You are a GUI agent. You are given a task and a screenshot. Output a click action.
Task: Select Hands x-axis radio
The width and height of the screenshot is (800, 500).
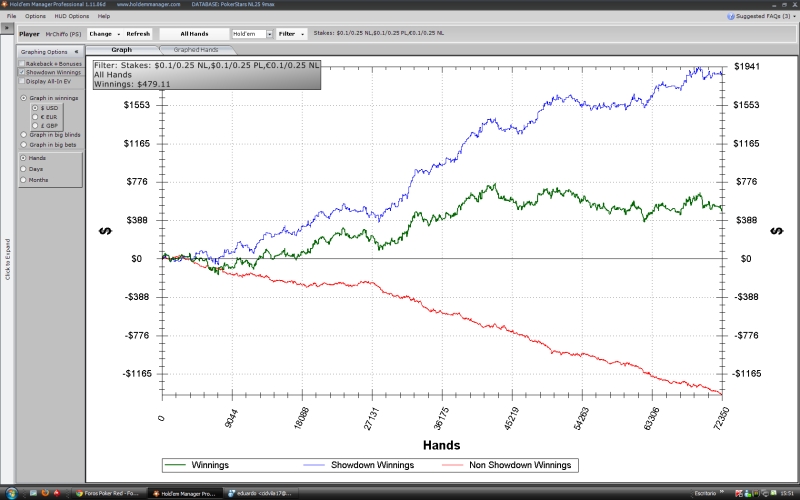[23, 158]
